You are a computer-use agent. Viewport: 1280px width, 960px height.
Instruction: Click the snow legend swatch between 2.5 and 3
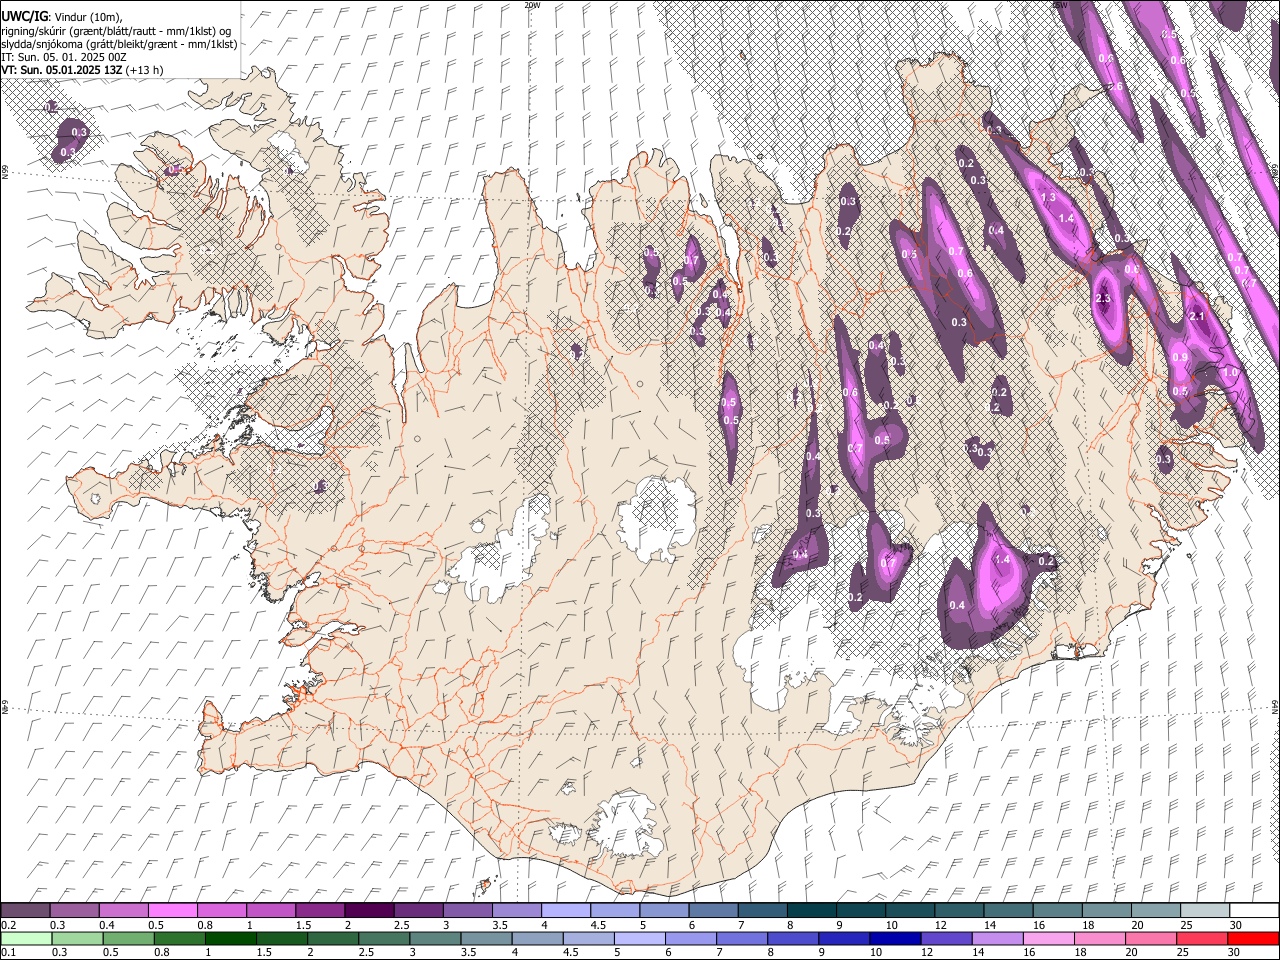point(418,910)
